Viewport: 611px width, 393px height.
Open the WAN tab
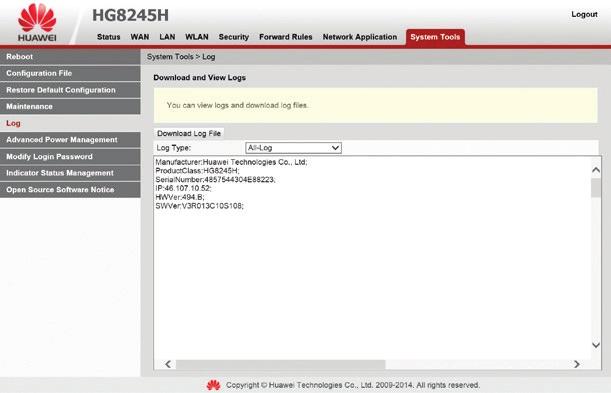tap(140, 37)
